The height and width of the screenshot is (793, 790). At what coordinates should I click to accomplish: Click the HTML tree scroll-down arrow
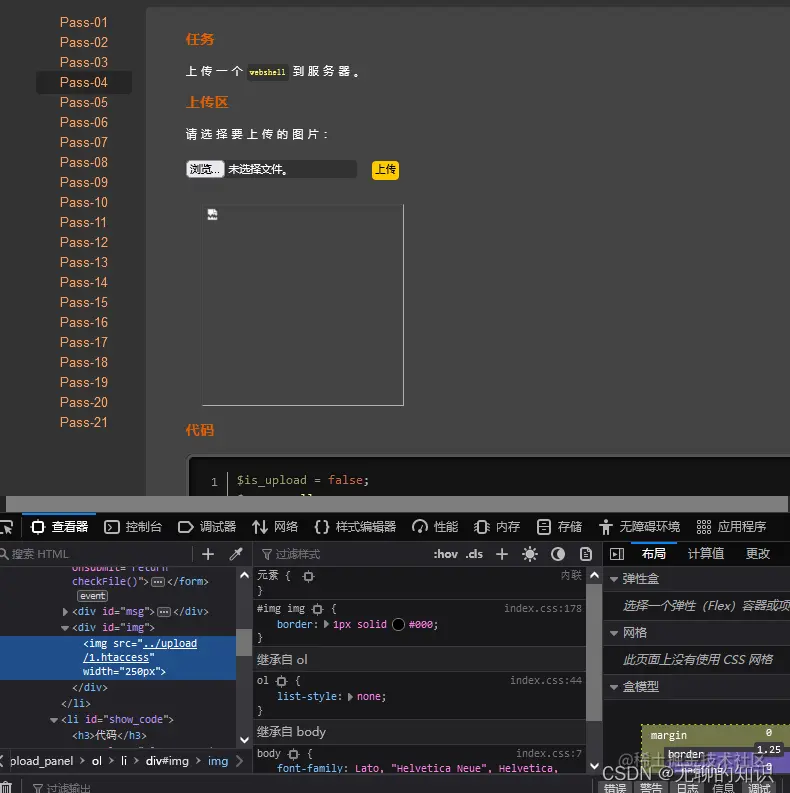point(244,740)
